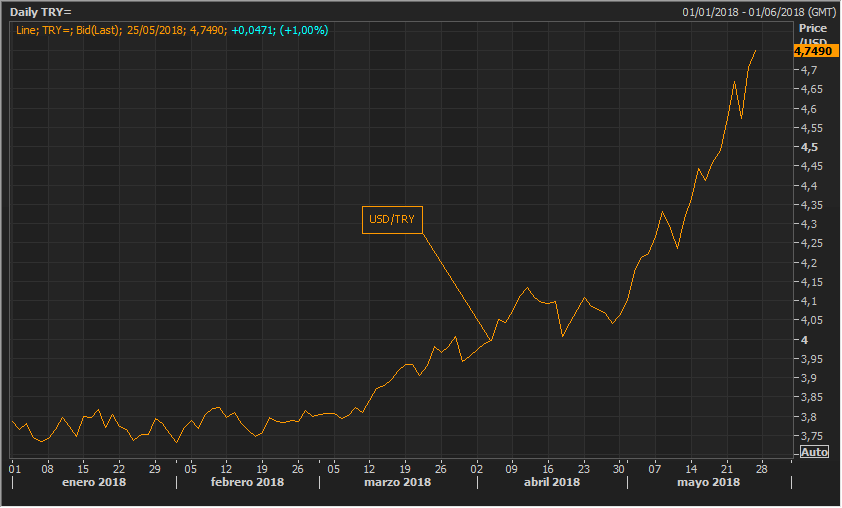
Task: Click the marzo 2018 month label
Action: (397, 482)
